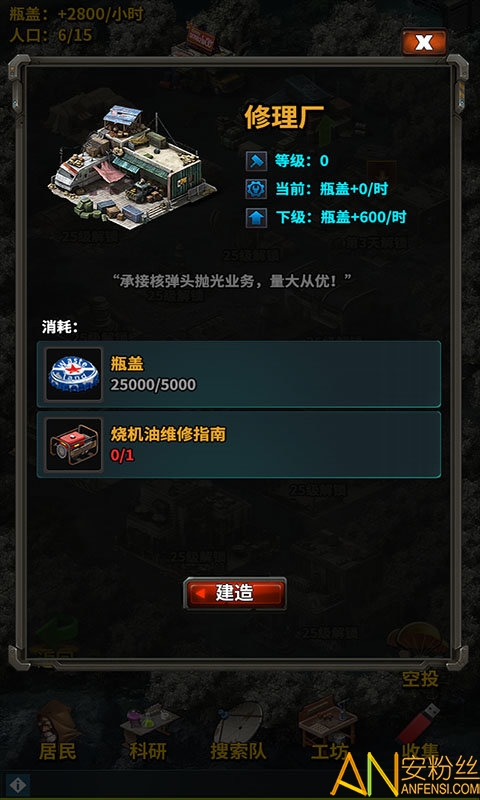Tap the 瓶盖 +2800/小时 income display
The height and width of the screenshot is (800, 480).
(x=77, y=14)
